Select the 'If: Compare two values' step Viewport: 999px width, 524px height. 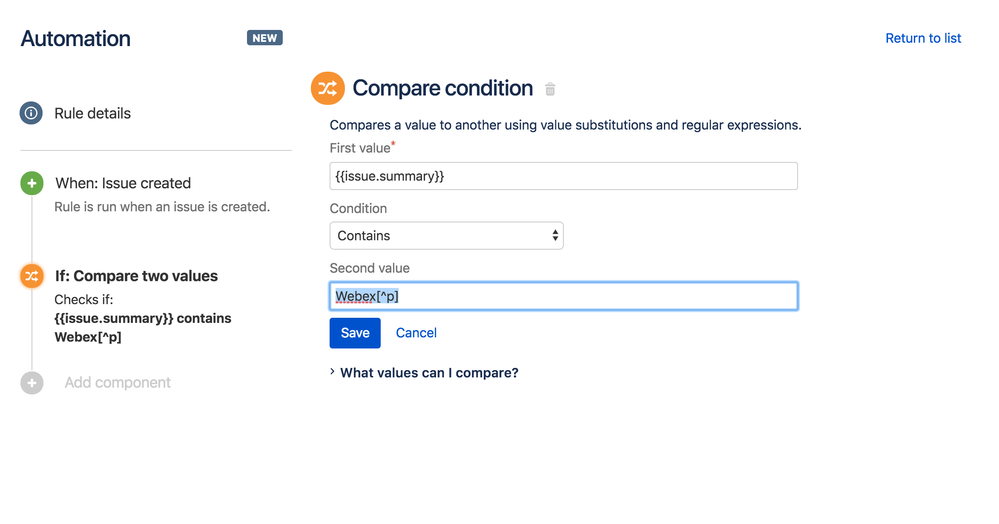[x=136, y=276]
